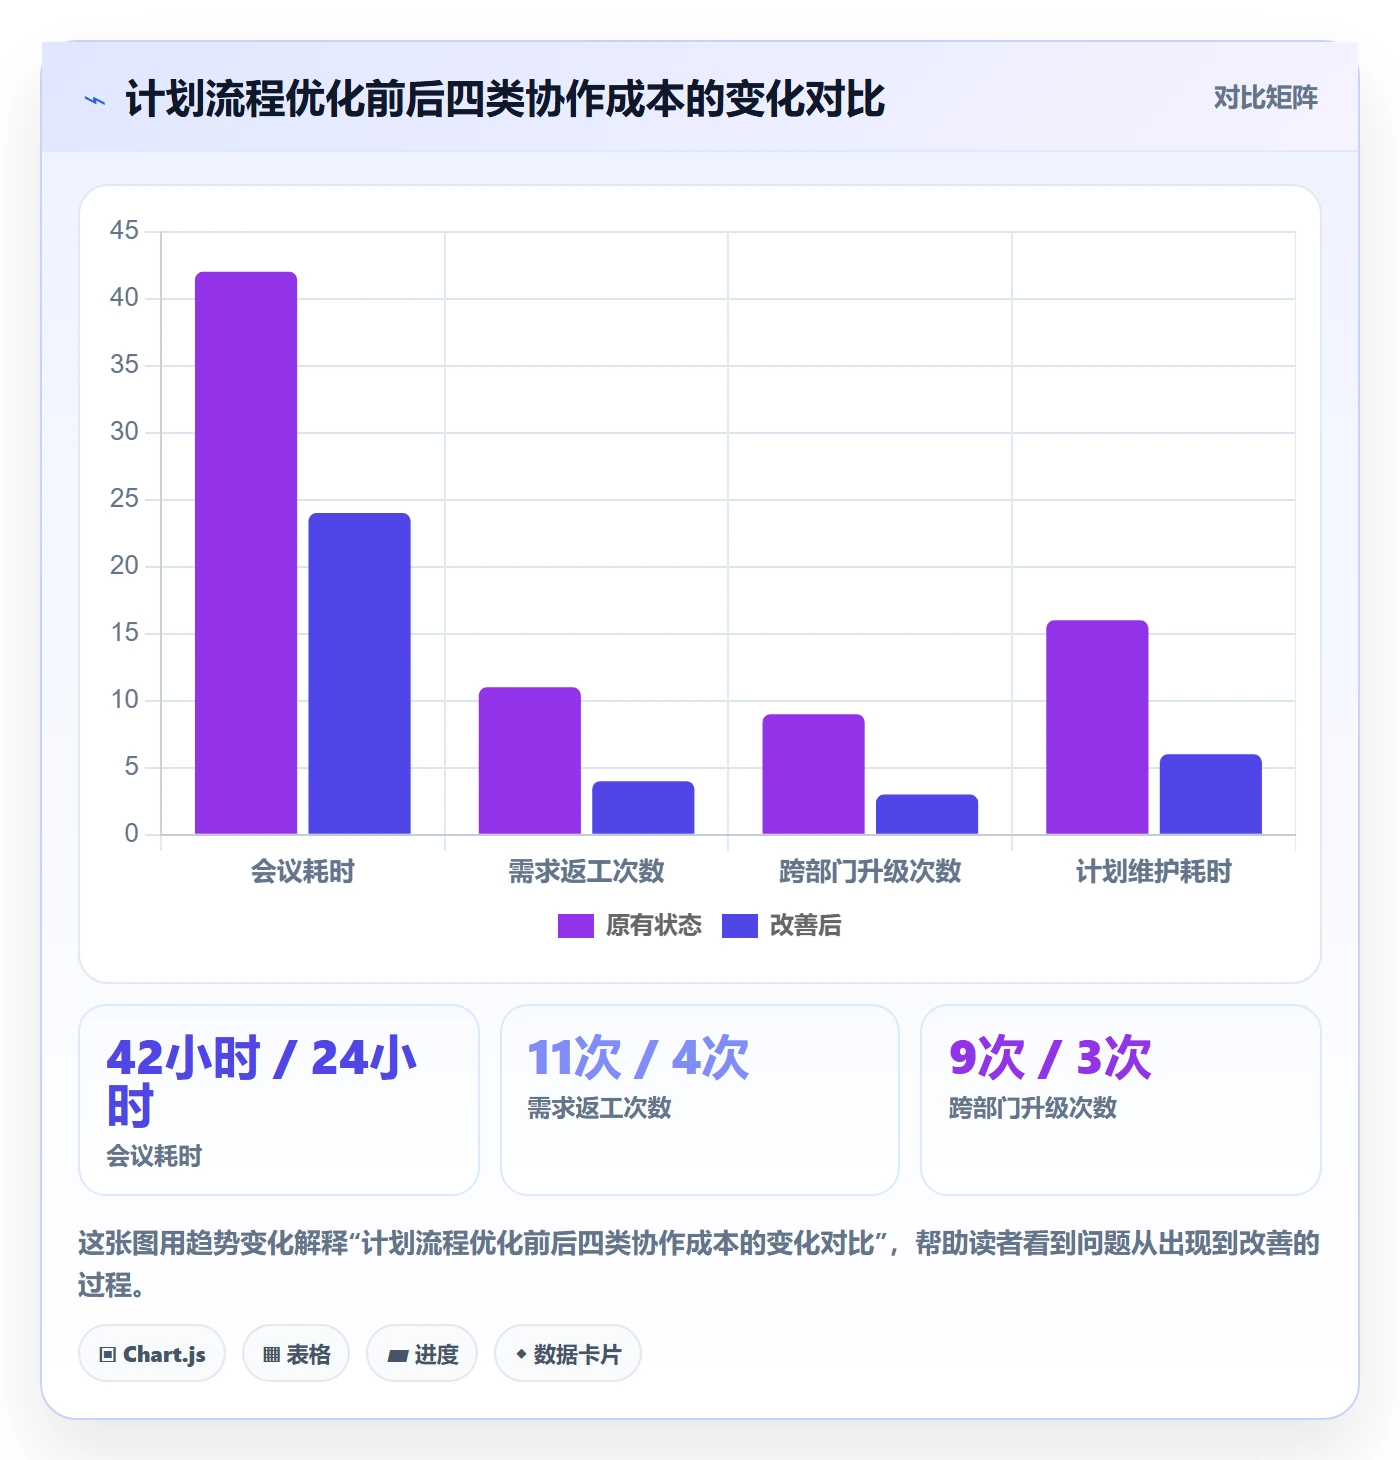This screenshot has height=1460, width=1400.
Task: Select the 数据卡片 tag chip
Action: coord(568,1354)
